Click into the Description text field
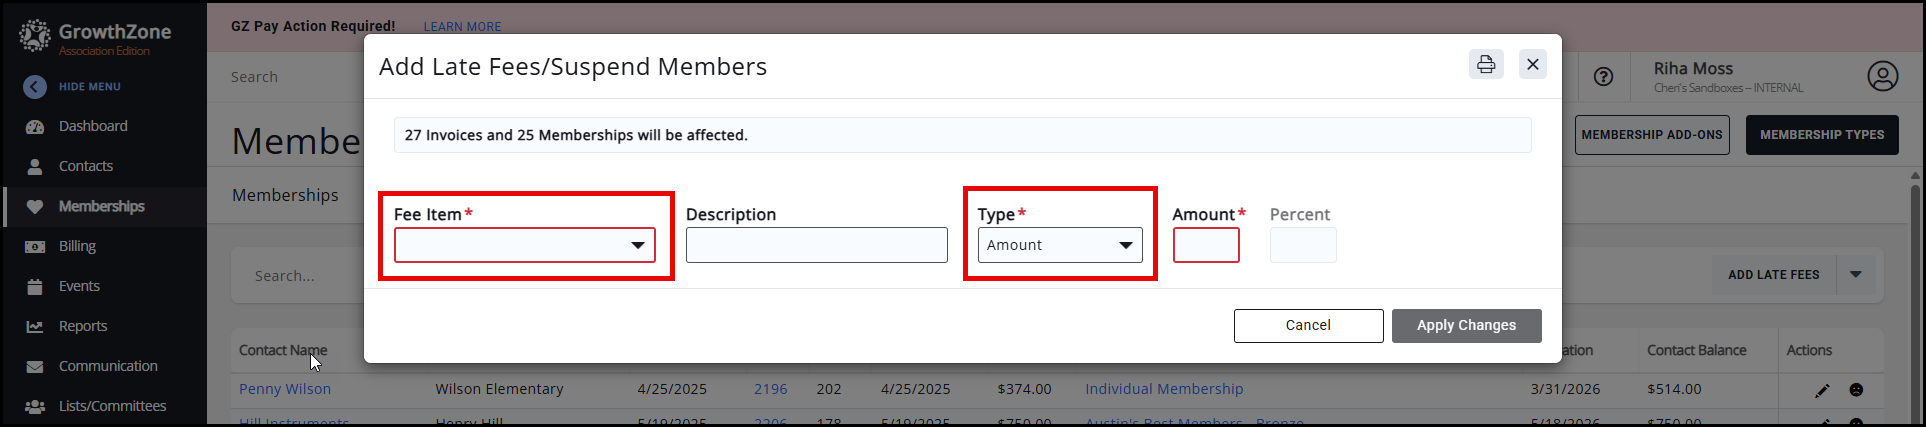 (816, 245)
